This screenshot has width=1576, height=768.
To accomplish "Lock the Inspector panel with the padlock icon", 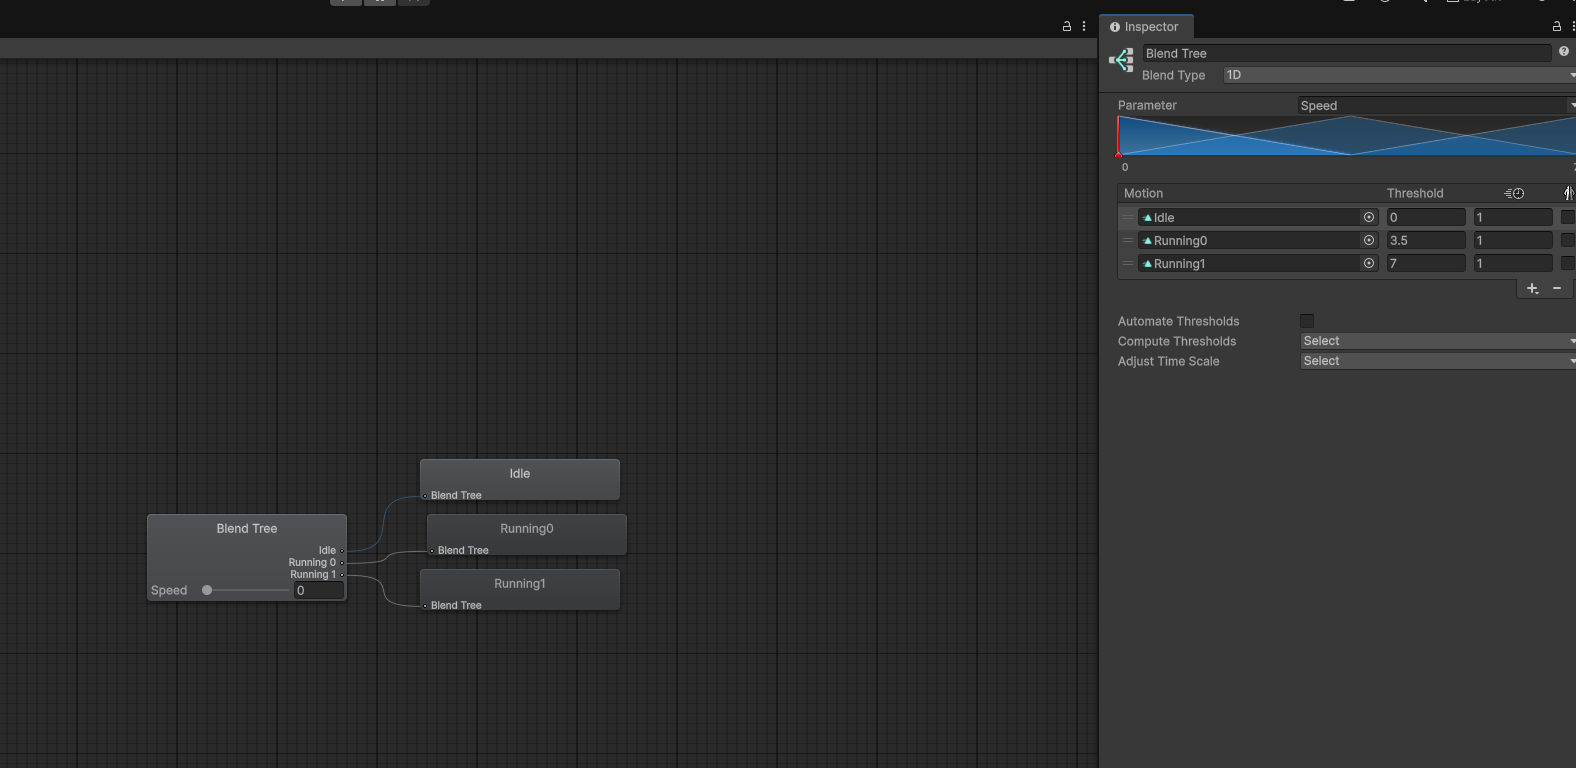I will tap(1556, 27).
